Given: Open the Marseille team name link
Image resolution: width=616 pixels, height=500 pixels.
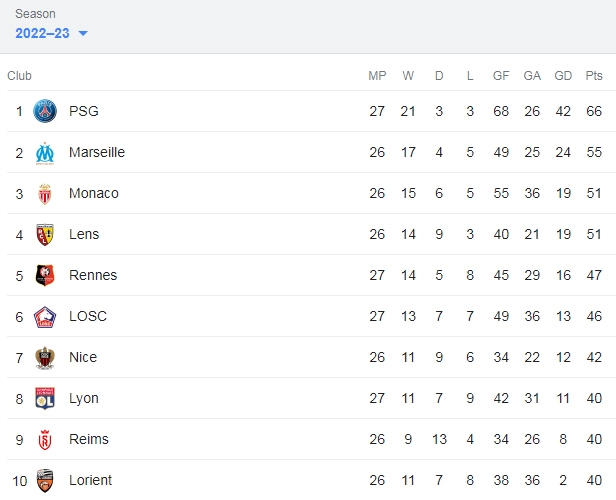Looking at the screenshot, I should 97,152.
